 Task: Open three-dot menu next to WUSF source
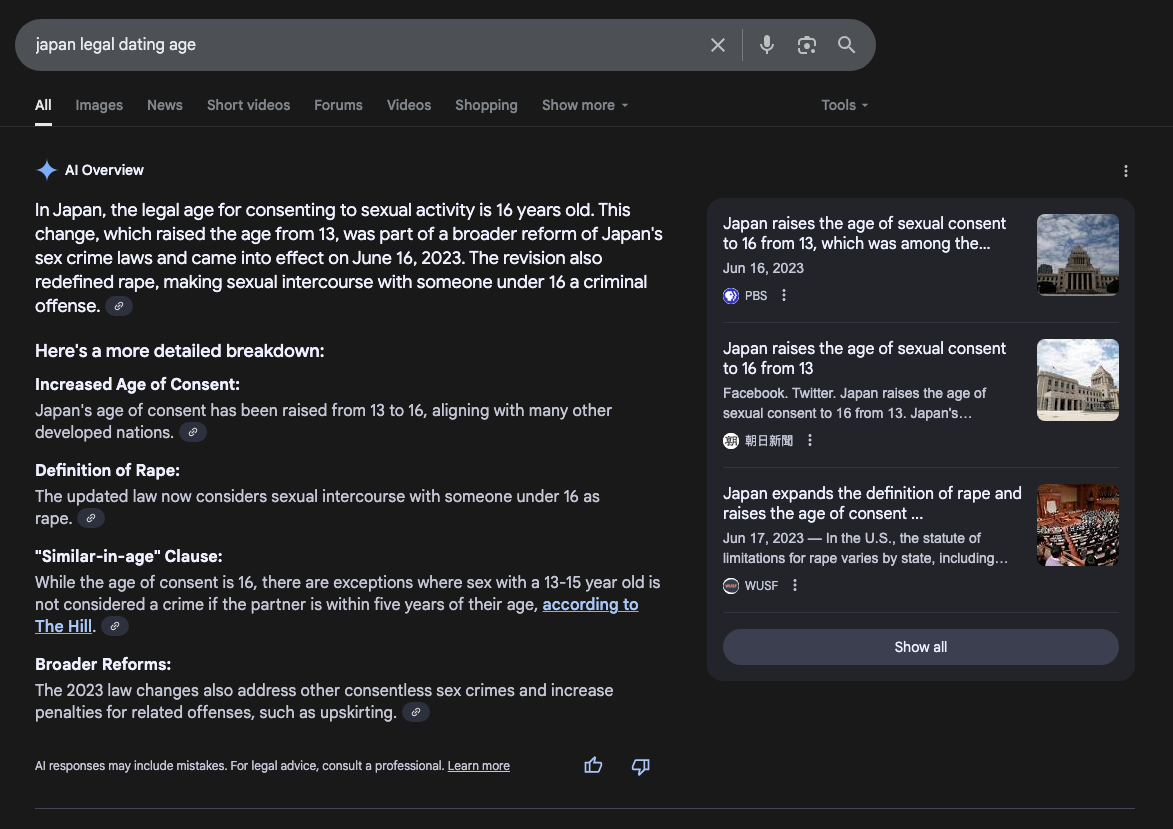(795, 585)
